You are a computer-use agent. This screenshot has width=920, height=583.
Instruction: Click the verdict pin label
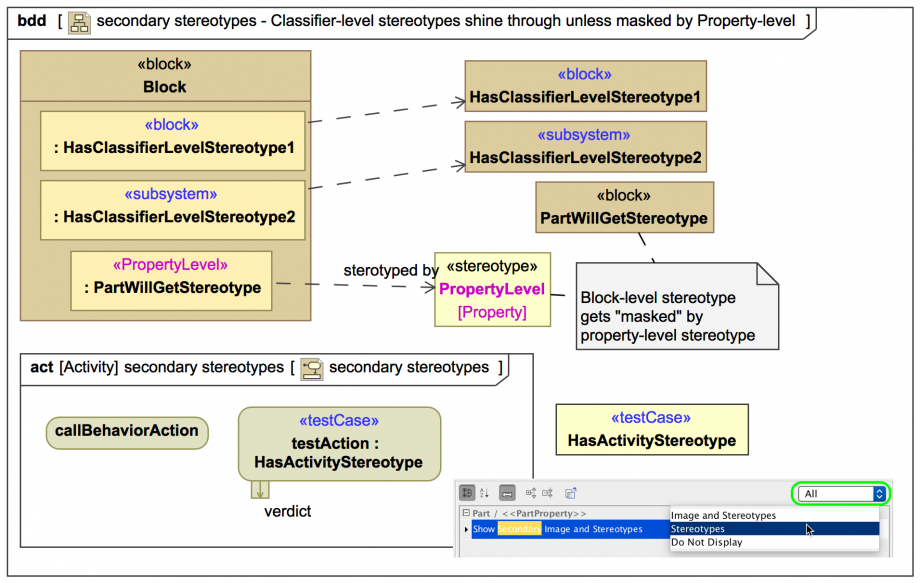pos(288,511)
